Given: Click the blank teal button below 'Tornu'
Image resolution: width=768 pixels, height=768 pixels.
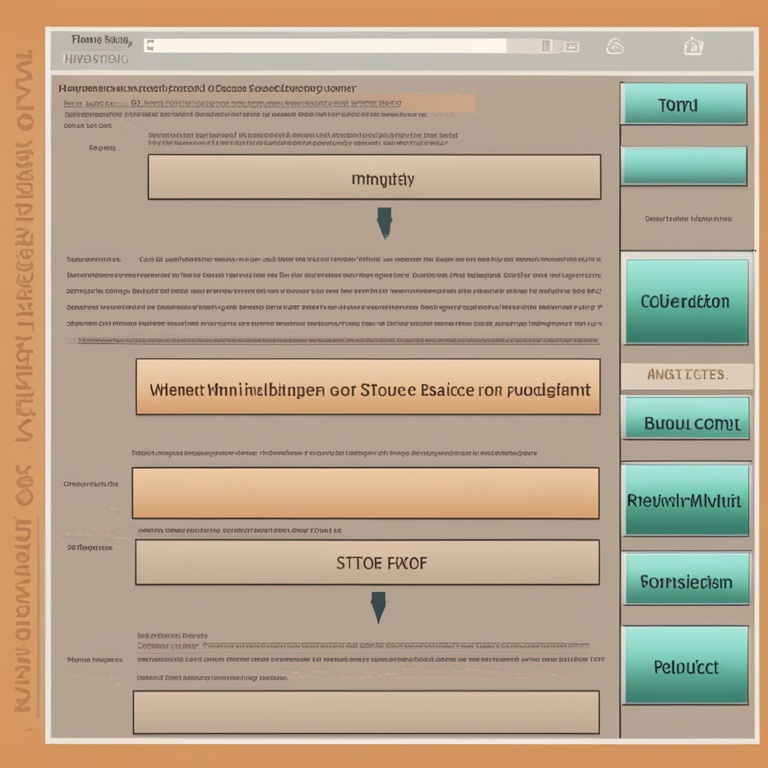Looking at the screenshot, I should 684,167.
